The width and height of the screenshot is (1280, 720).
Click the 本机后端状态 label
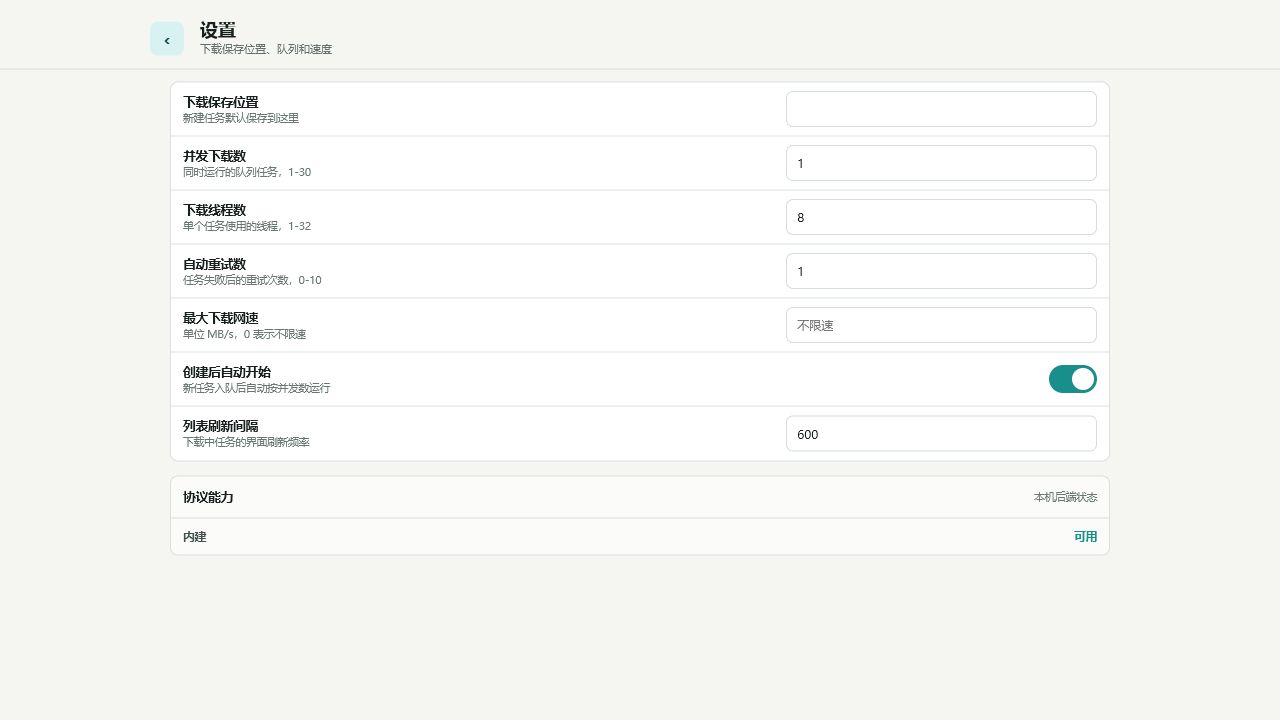[x=1065, y=497]
